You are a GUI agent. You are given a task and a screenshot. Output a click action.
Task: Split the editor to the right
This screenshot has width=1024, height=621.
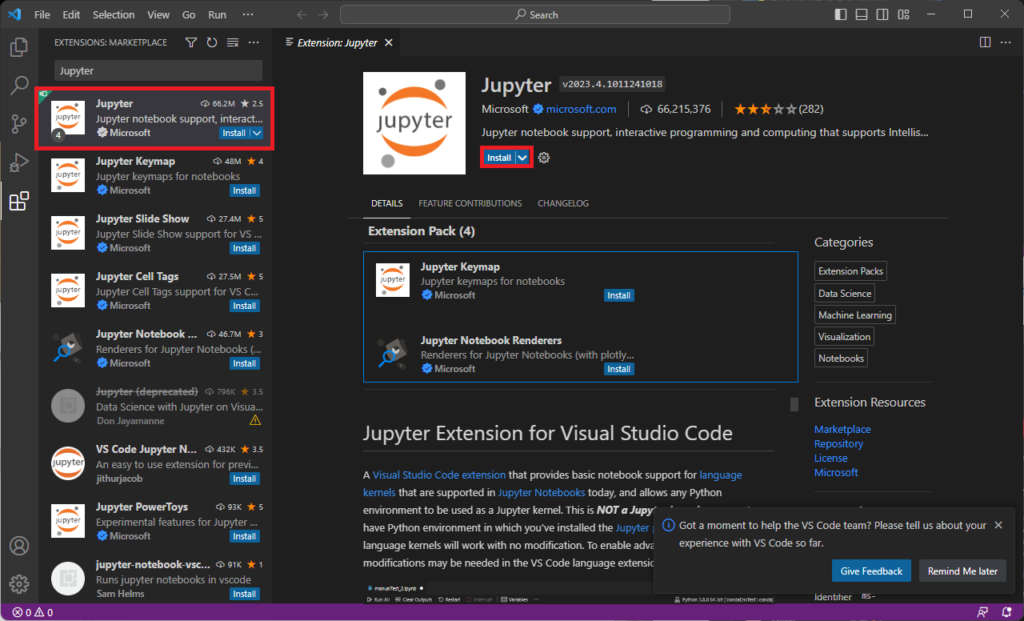pos(985,42)
